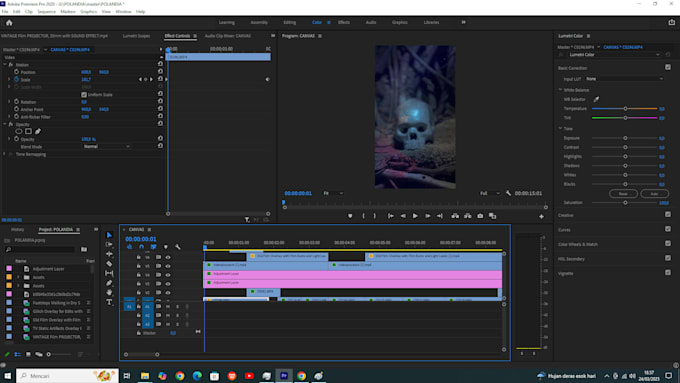Select the Slip tool
This screenshot has height=383, width=680.
[x=109, y=273]
